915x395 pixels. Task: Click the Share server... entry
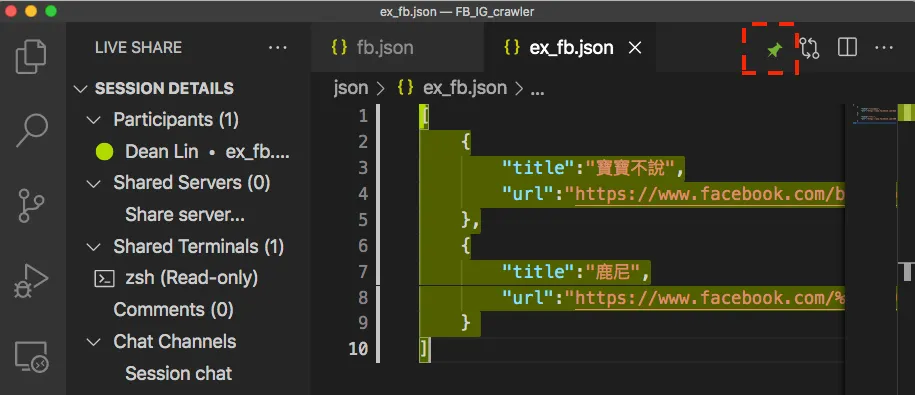tap(185, 215)
